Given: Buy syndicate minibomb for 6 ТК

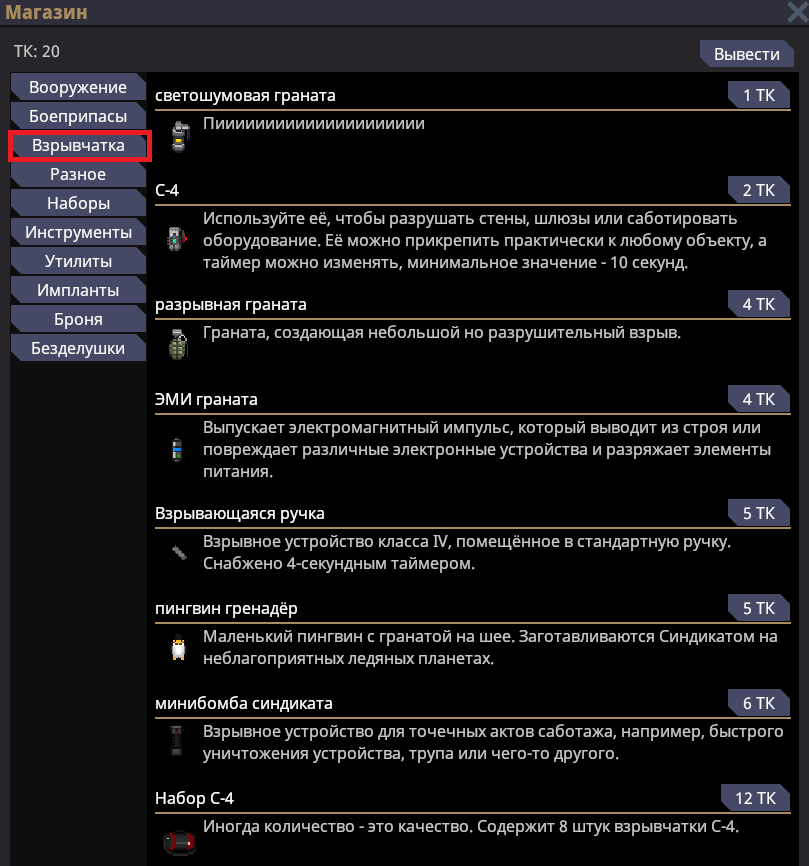Looking at the screenshot, I should click(x=759, y=703).
